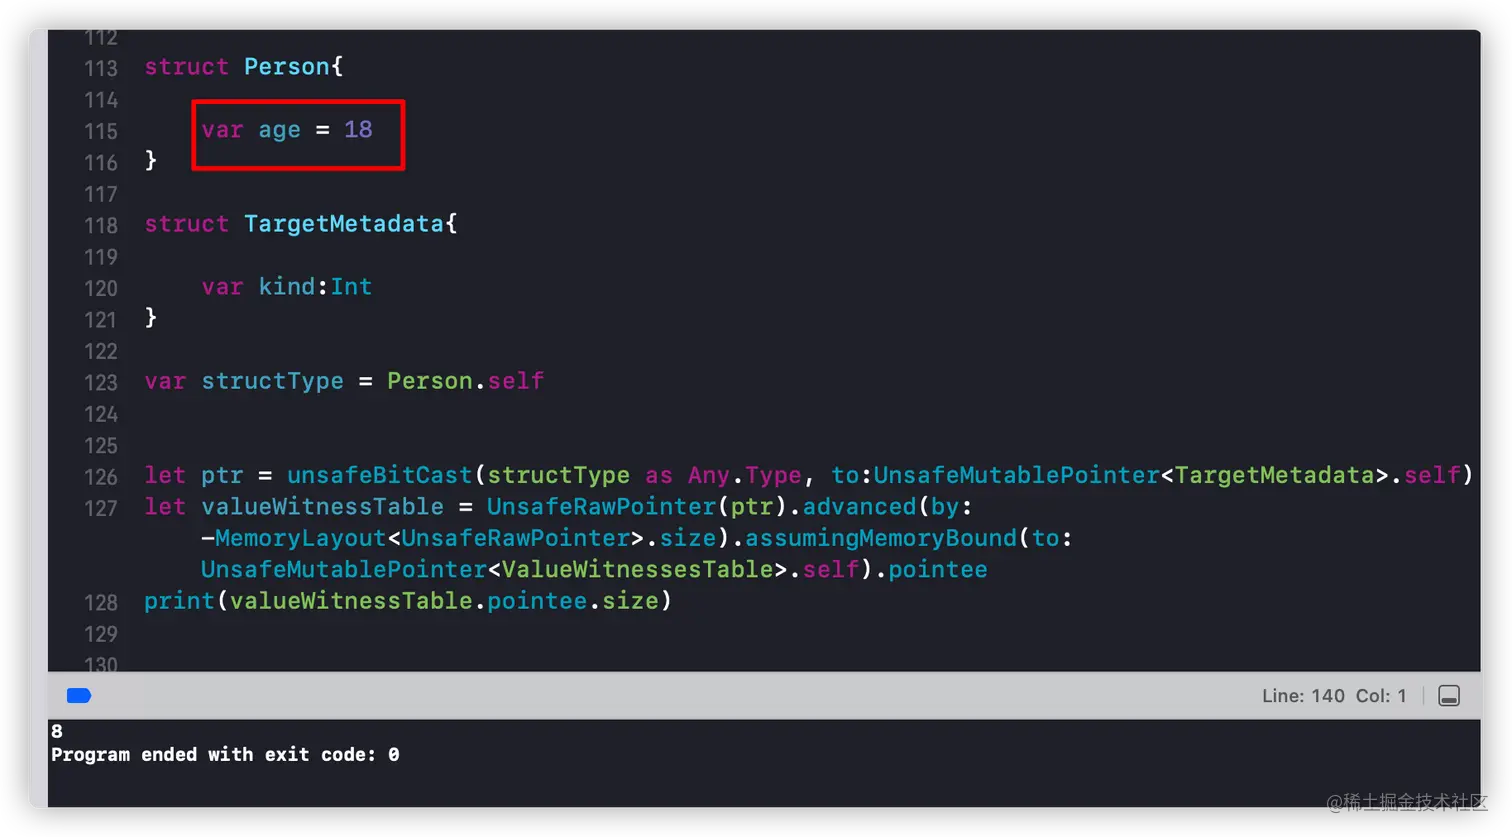Click the value 18 literal

click(x=358, y=129)
